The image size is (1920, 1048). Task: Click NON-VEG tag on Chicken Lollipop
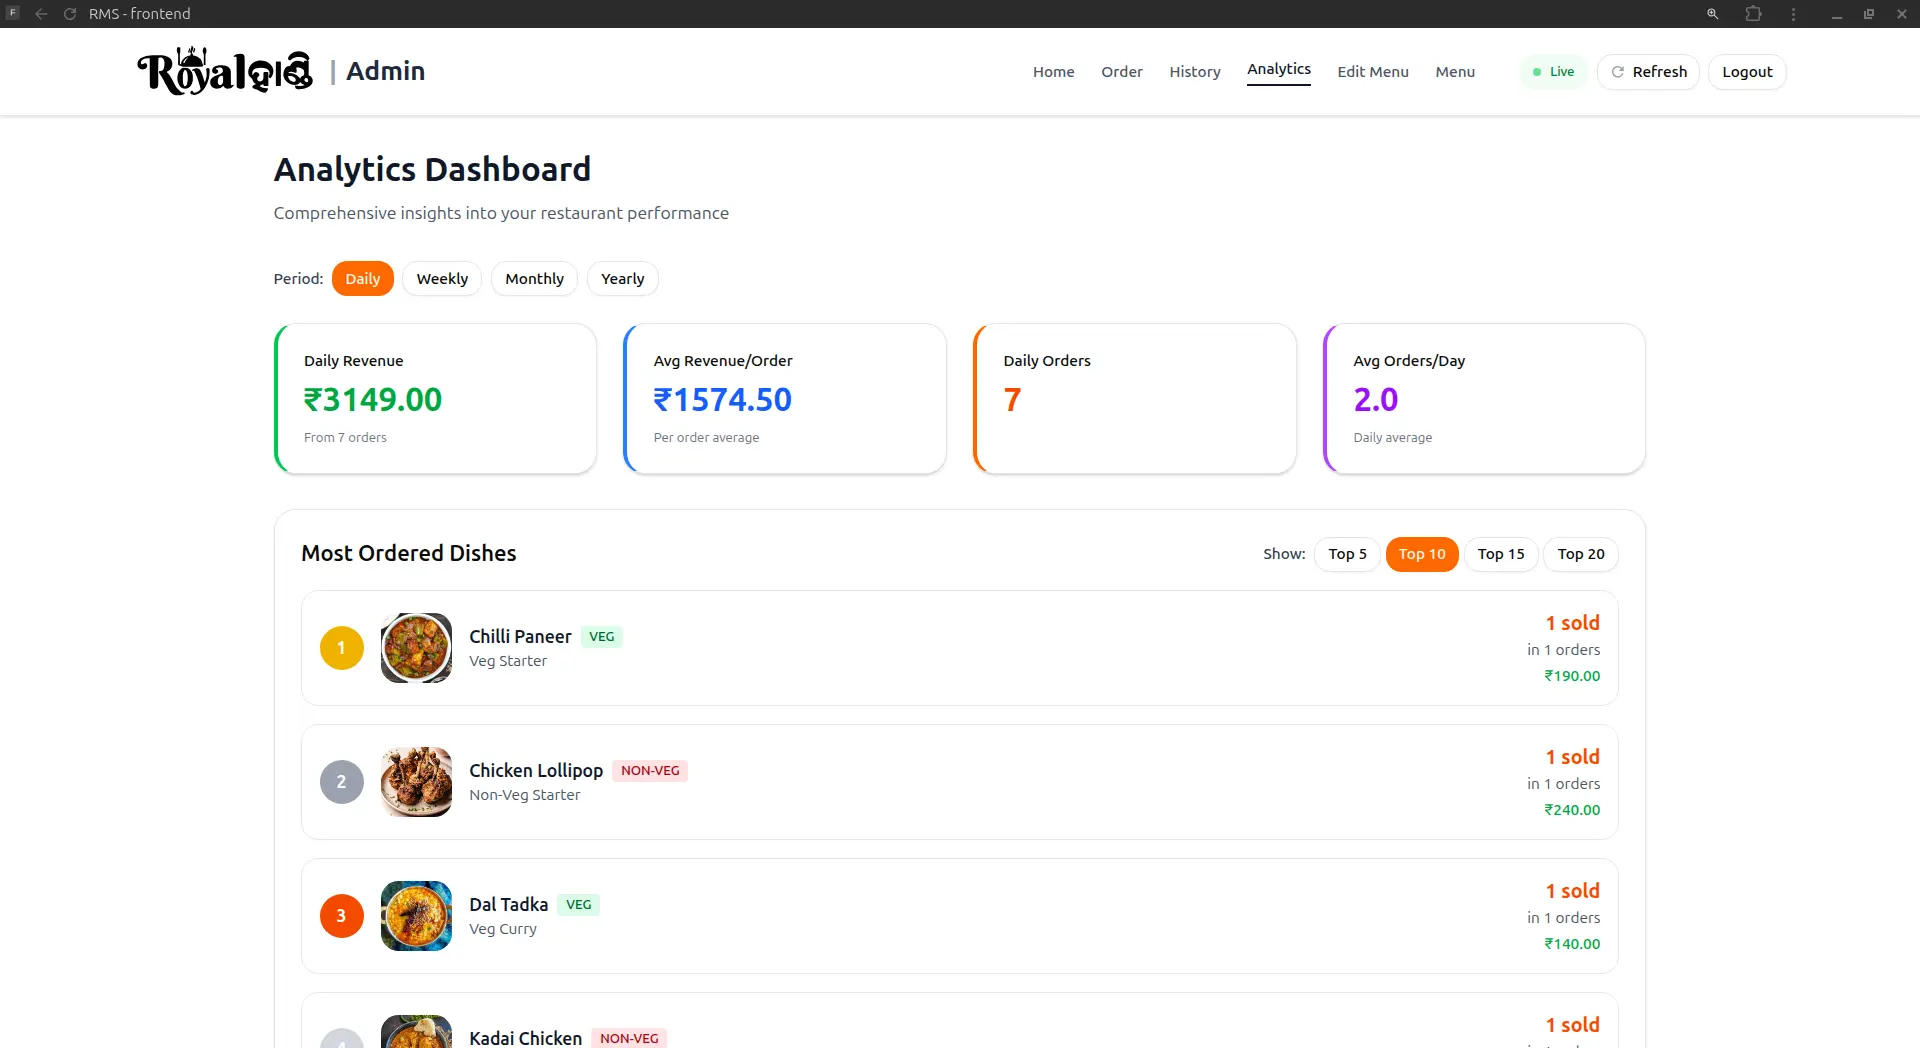[650, 771]
